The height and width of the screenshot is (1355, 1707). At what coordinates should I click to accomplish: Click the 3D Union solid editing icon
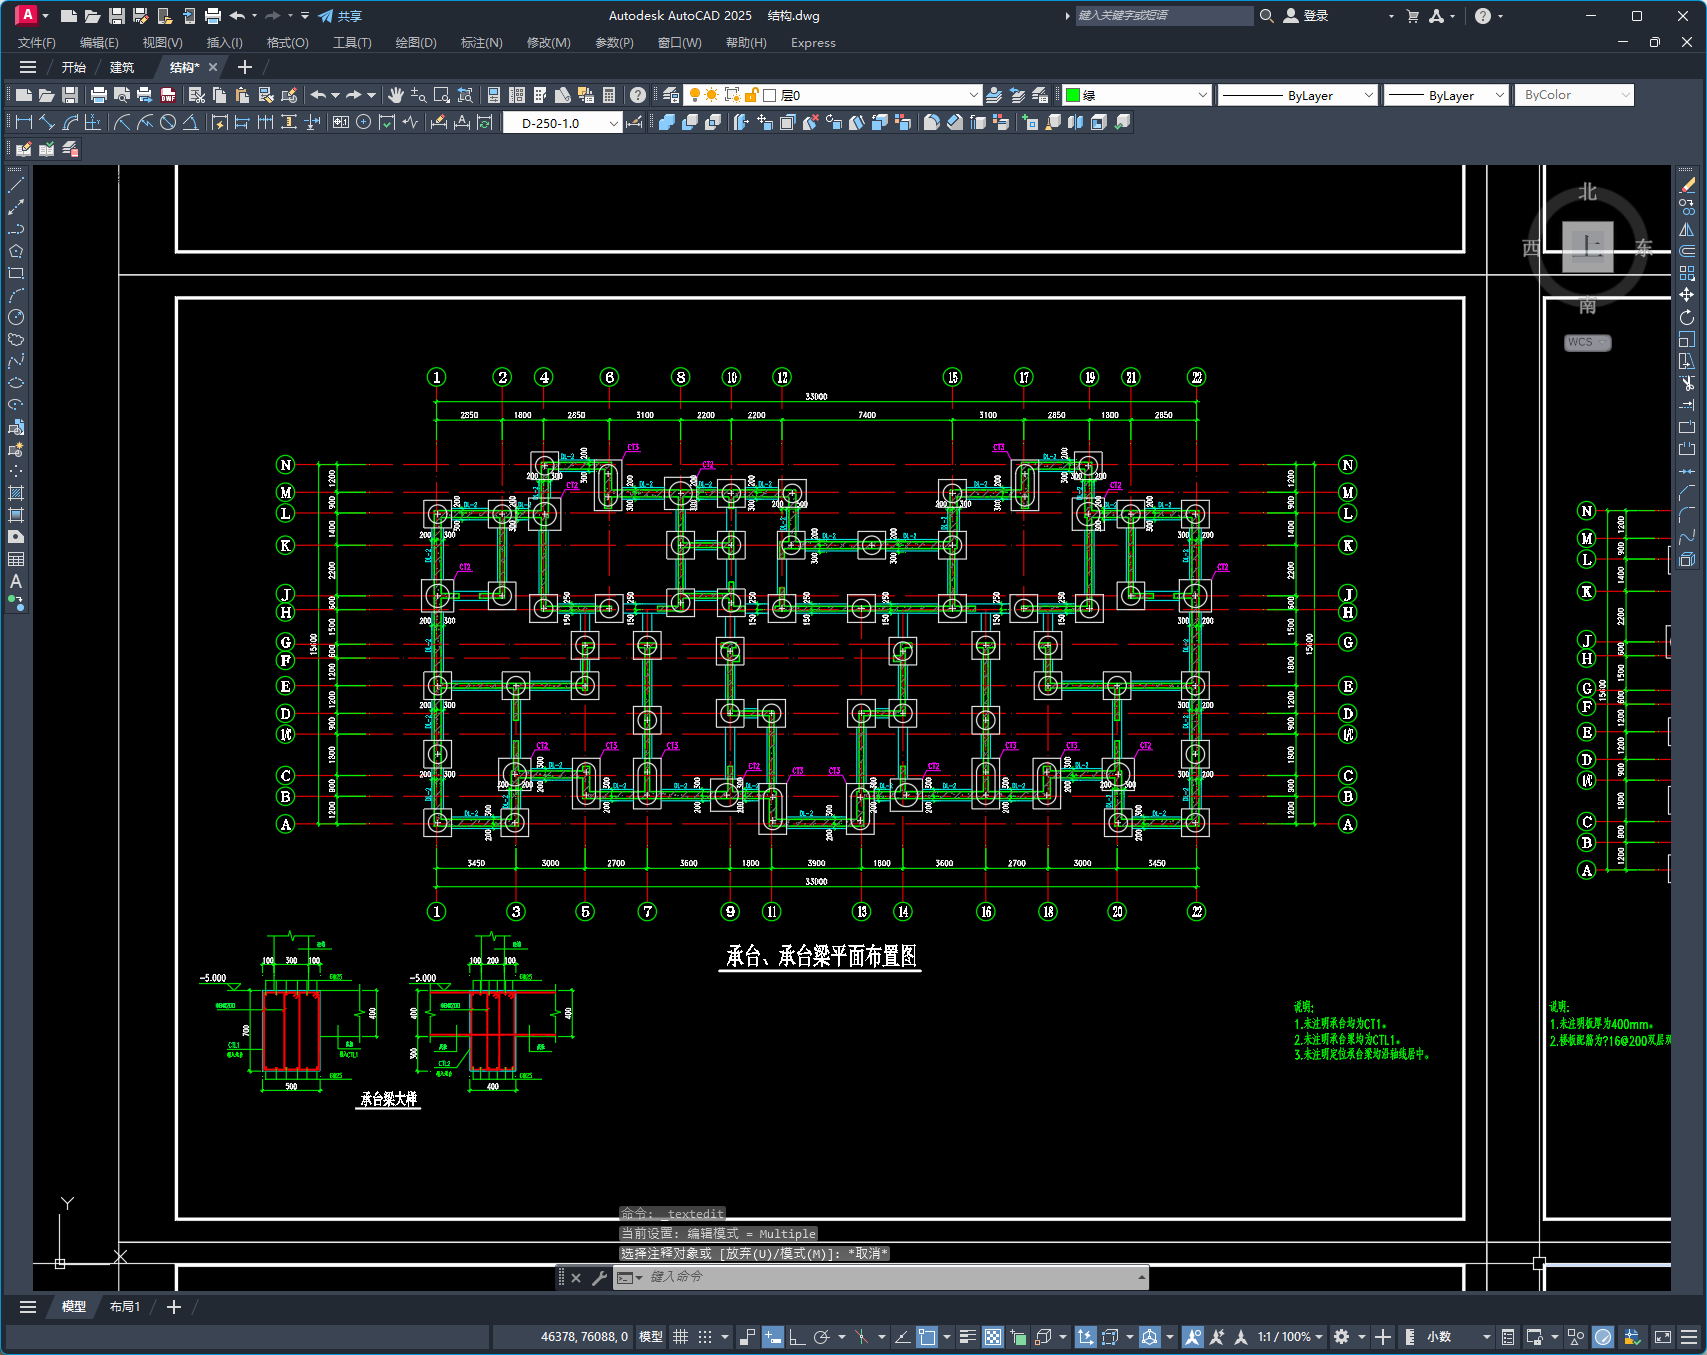(667, 122)
